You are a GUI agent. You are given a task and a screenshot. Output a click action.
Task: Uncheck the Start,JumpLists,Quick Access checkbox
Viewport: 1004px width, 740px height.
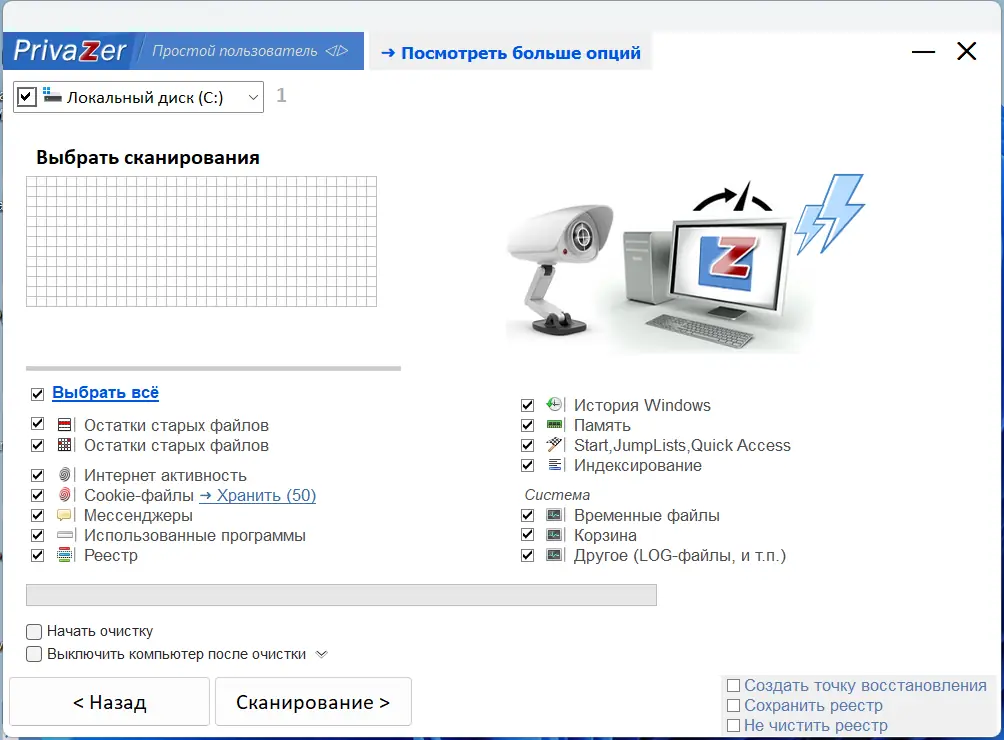tap(527, 444)
